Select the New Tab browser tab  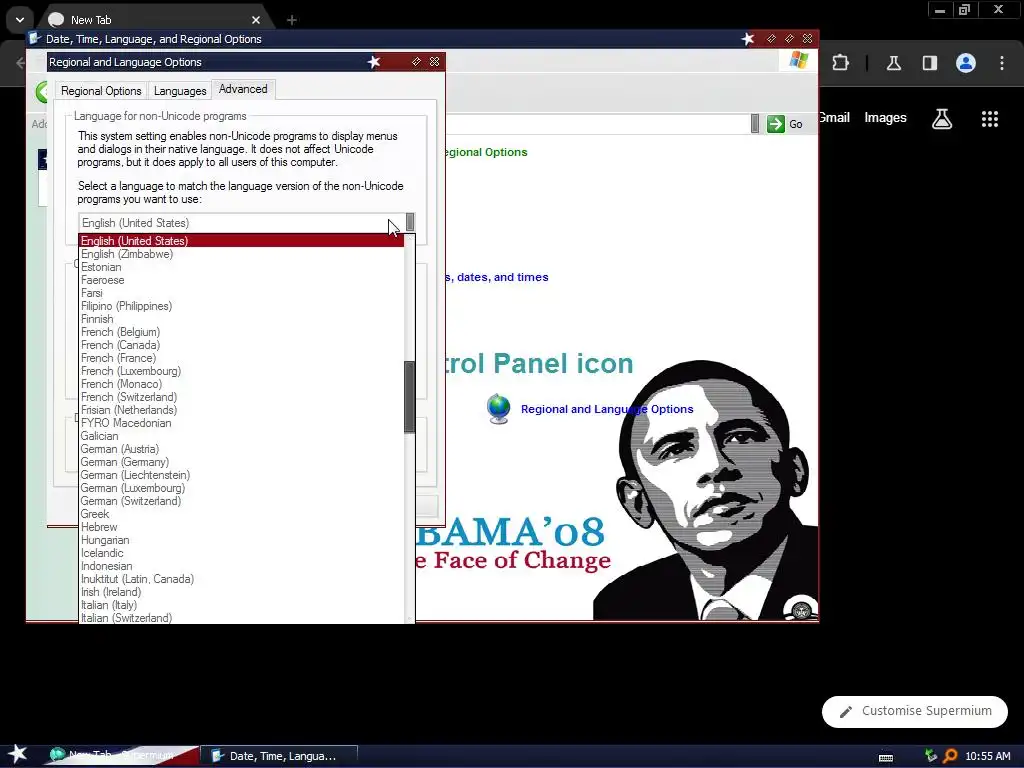(x=154, y=20)
